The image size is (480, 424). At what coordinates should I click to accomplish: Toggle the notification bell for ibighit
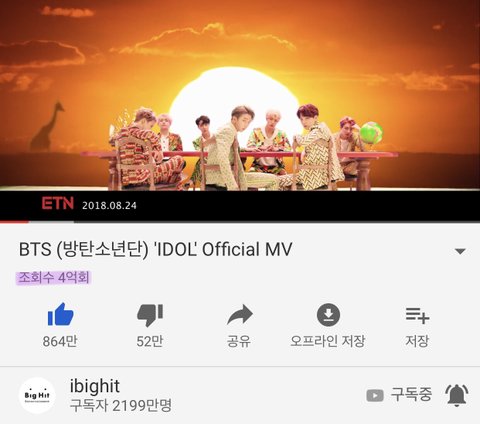(457, 395)
